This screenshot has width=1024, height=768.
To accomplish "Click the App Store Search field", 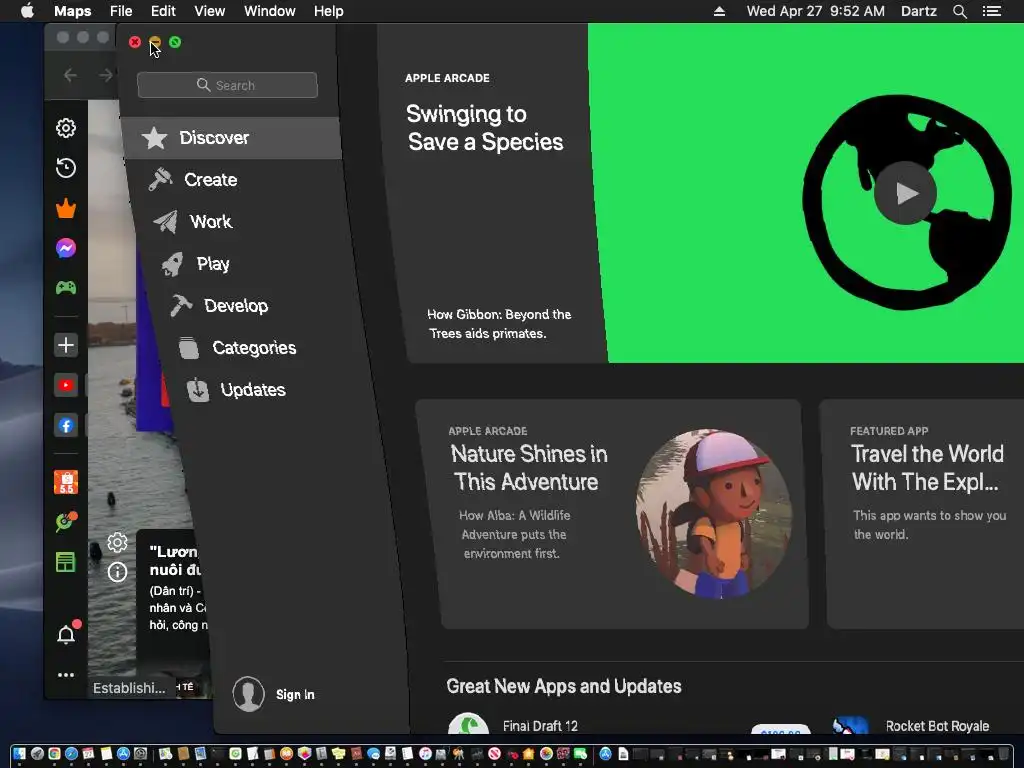I will (x=227, y=85).
